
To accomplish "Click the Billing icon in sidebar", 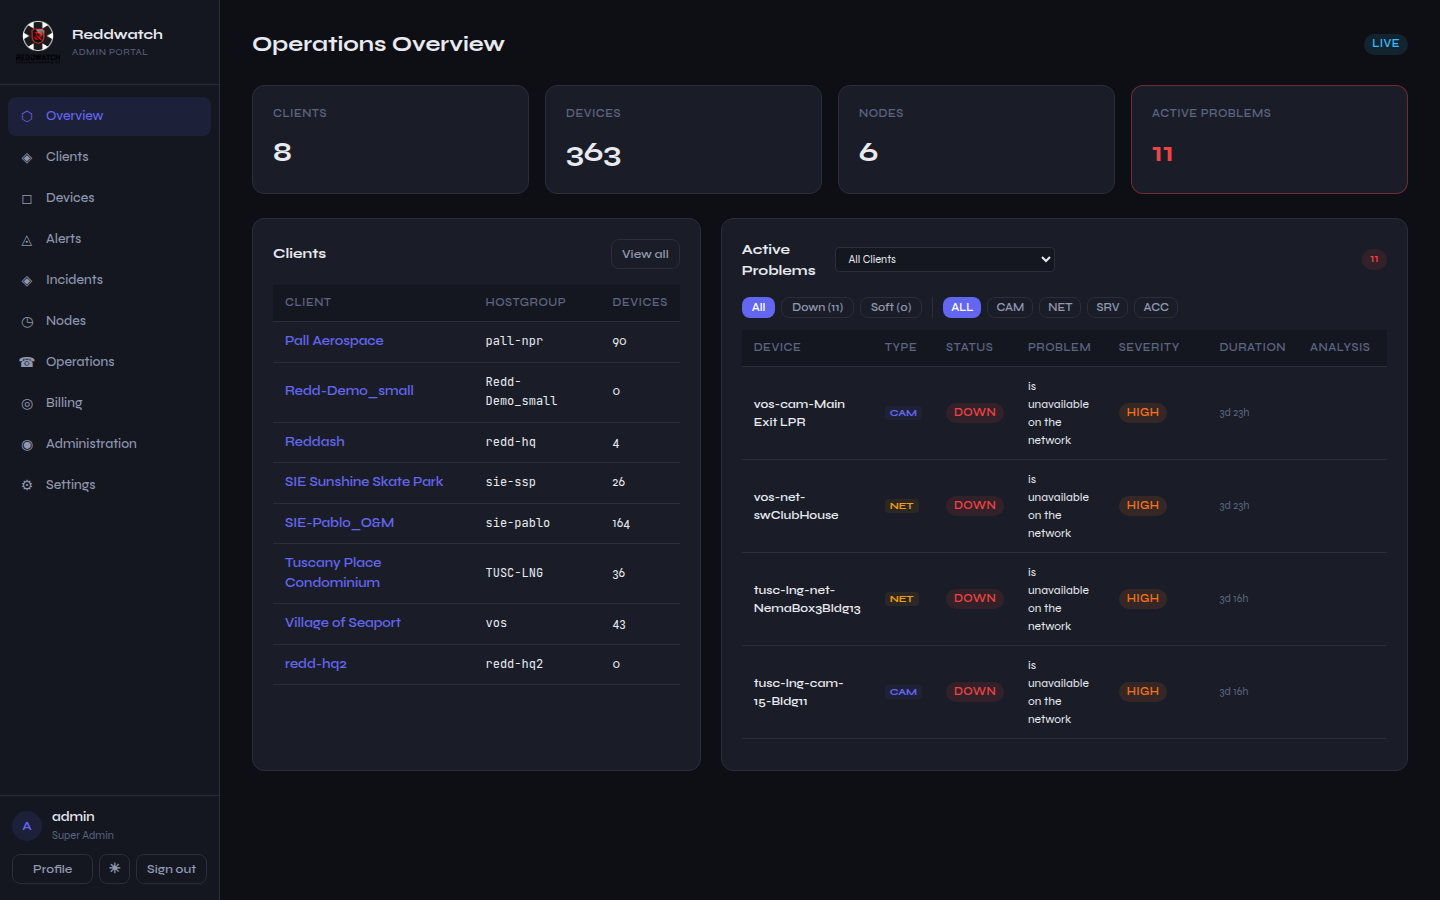I will pyautogui.click(x=27, y=403).
